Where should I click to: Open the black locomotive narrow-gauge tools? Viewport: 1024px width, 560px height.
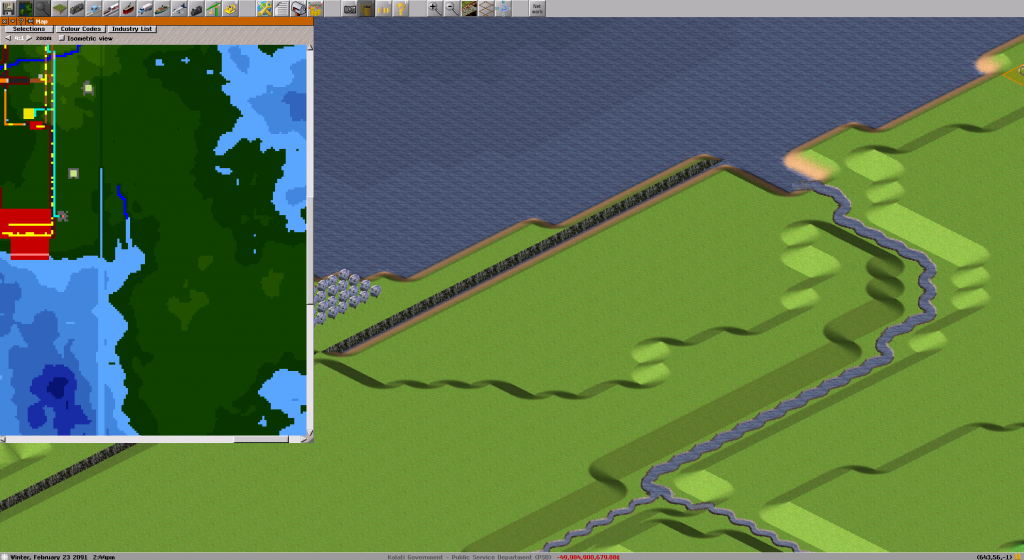click(195, 8)
